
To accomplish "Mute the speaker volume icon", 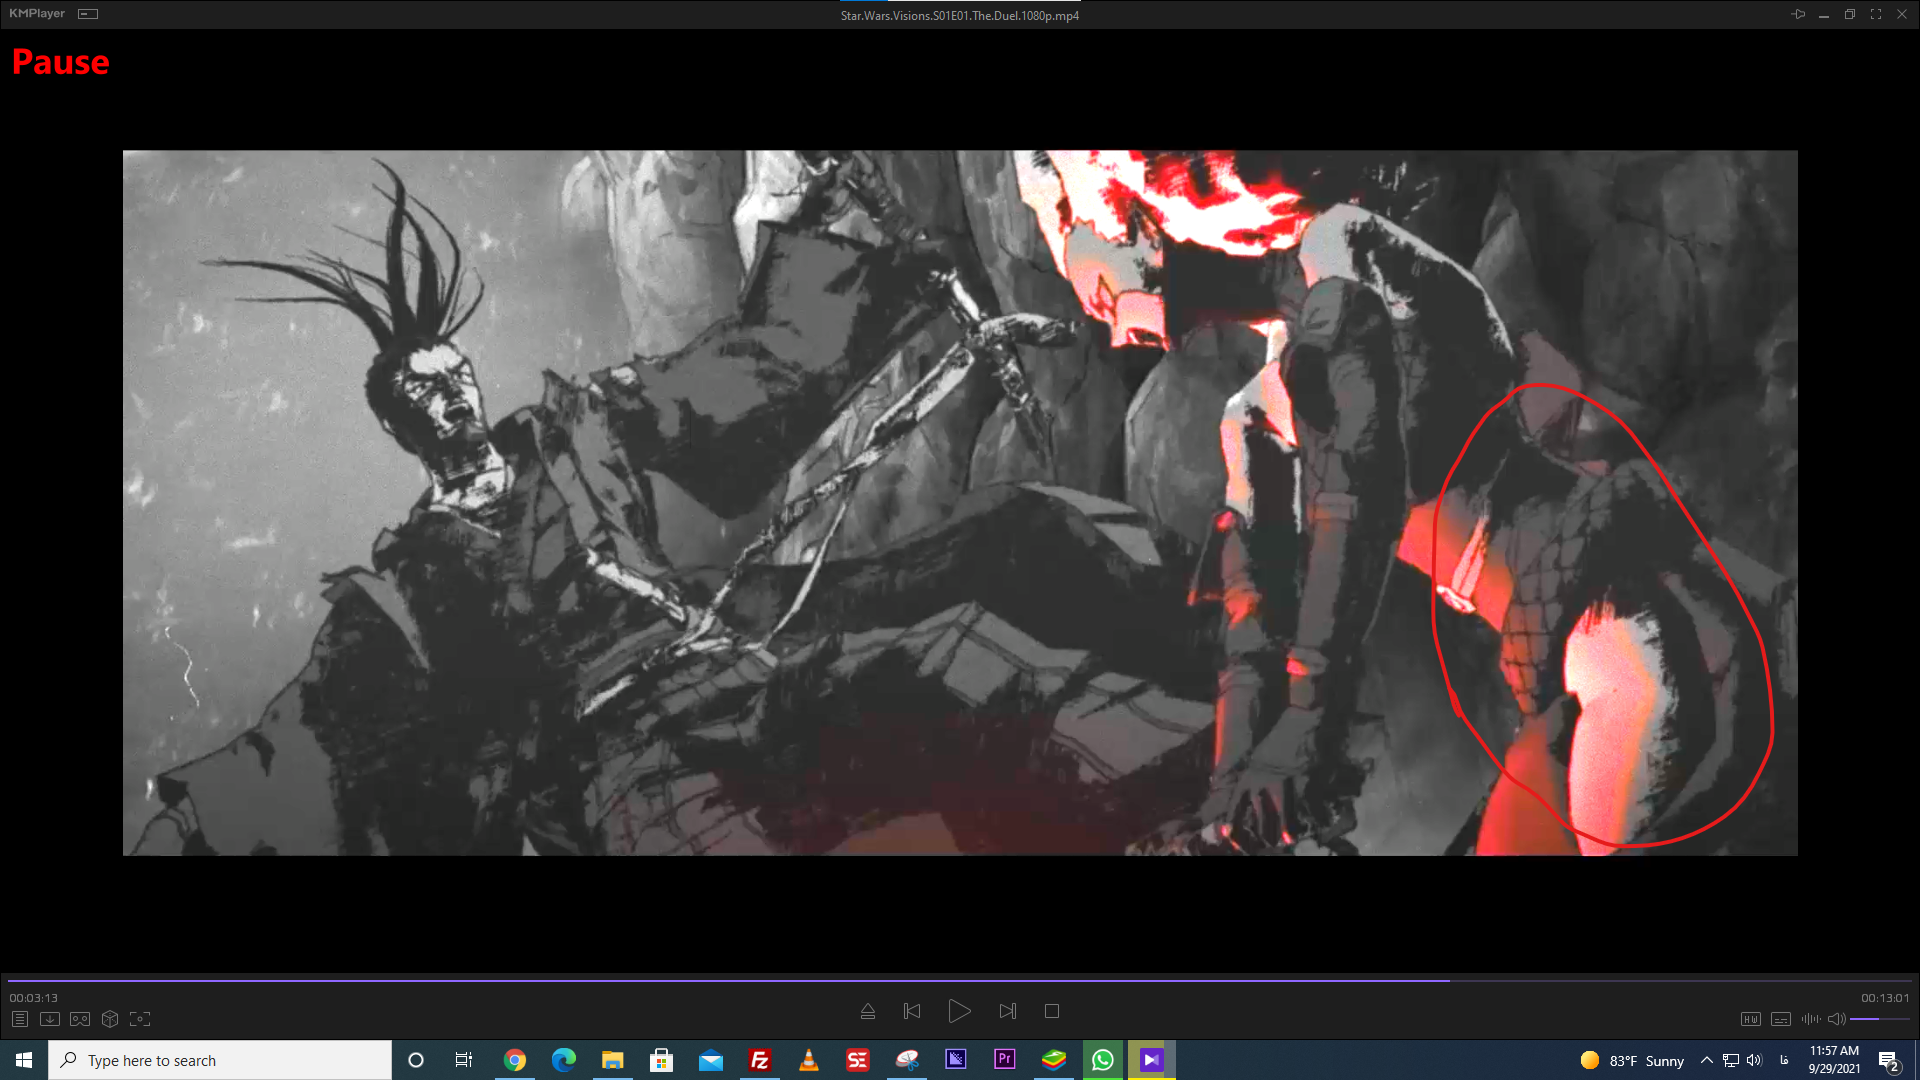I will coord(1836,1019).
